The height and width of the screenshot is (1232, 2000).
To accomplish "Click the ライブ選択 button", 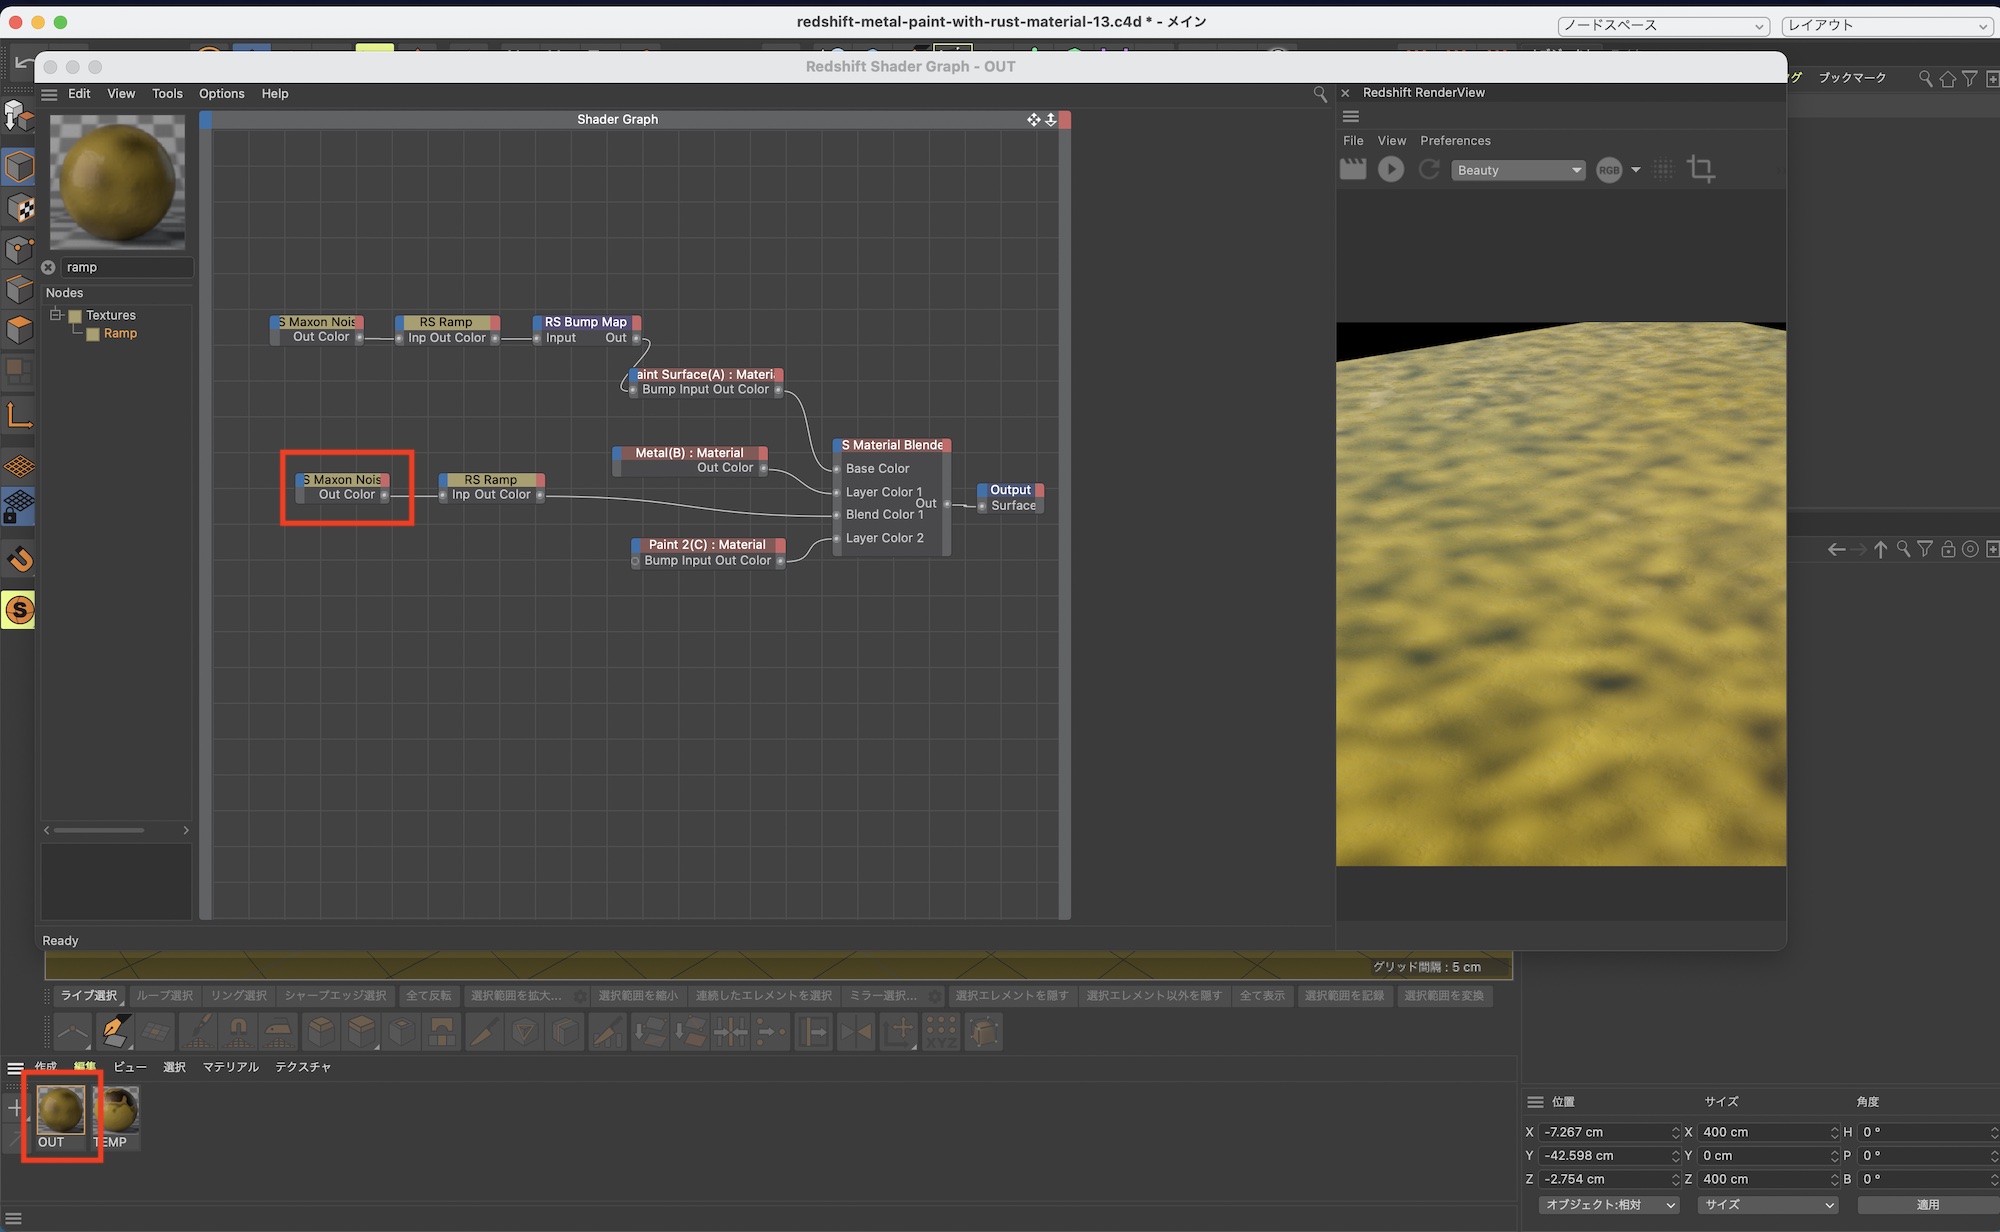I will coord(89,996).
